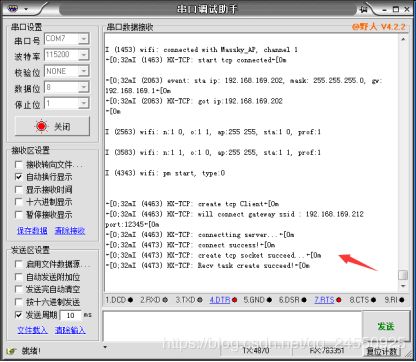
Task: Enable 十六进制显示 checkbox
Action: point(19,202)
